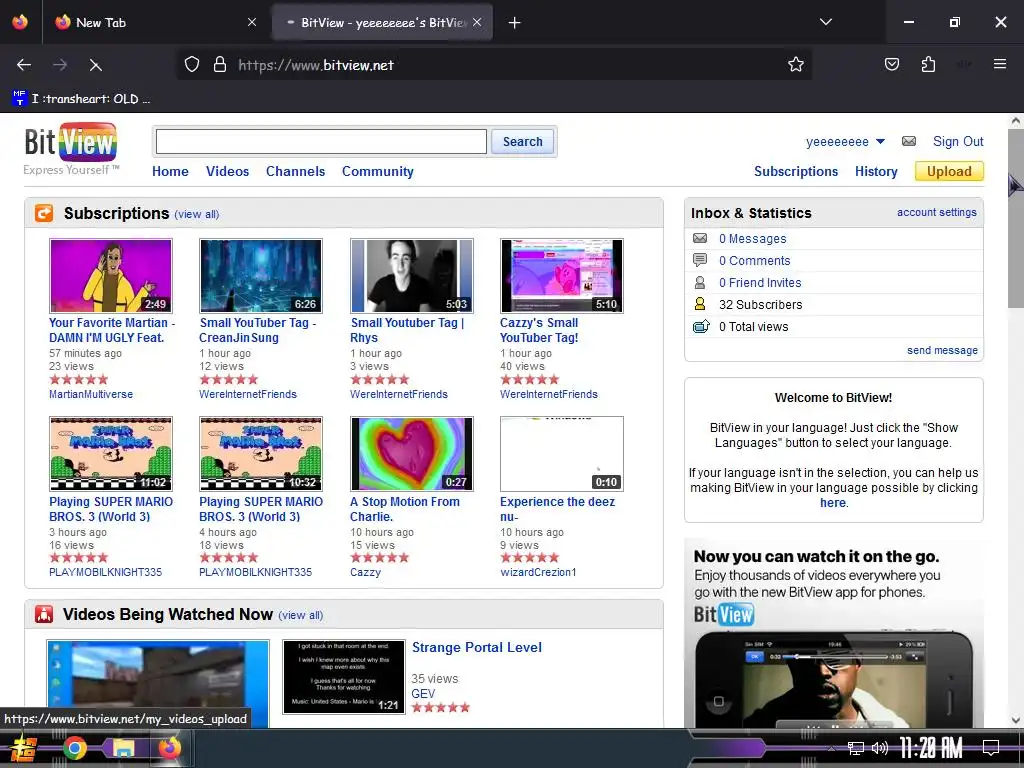
Task: Click inside the BitView search field
Action: click(321, 141)
